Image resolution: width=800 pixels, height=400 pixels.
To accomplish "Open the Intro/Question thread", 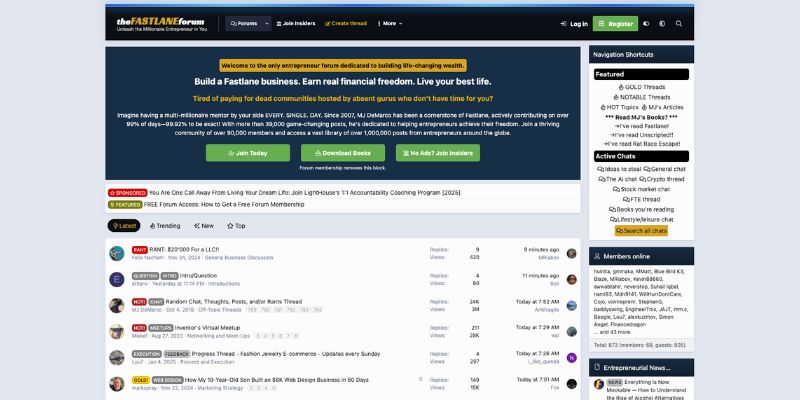I will [198, 276].
